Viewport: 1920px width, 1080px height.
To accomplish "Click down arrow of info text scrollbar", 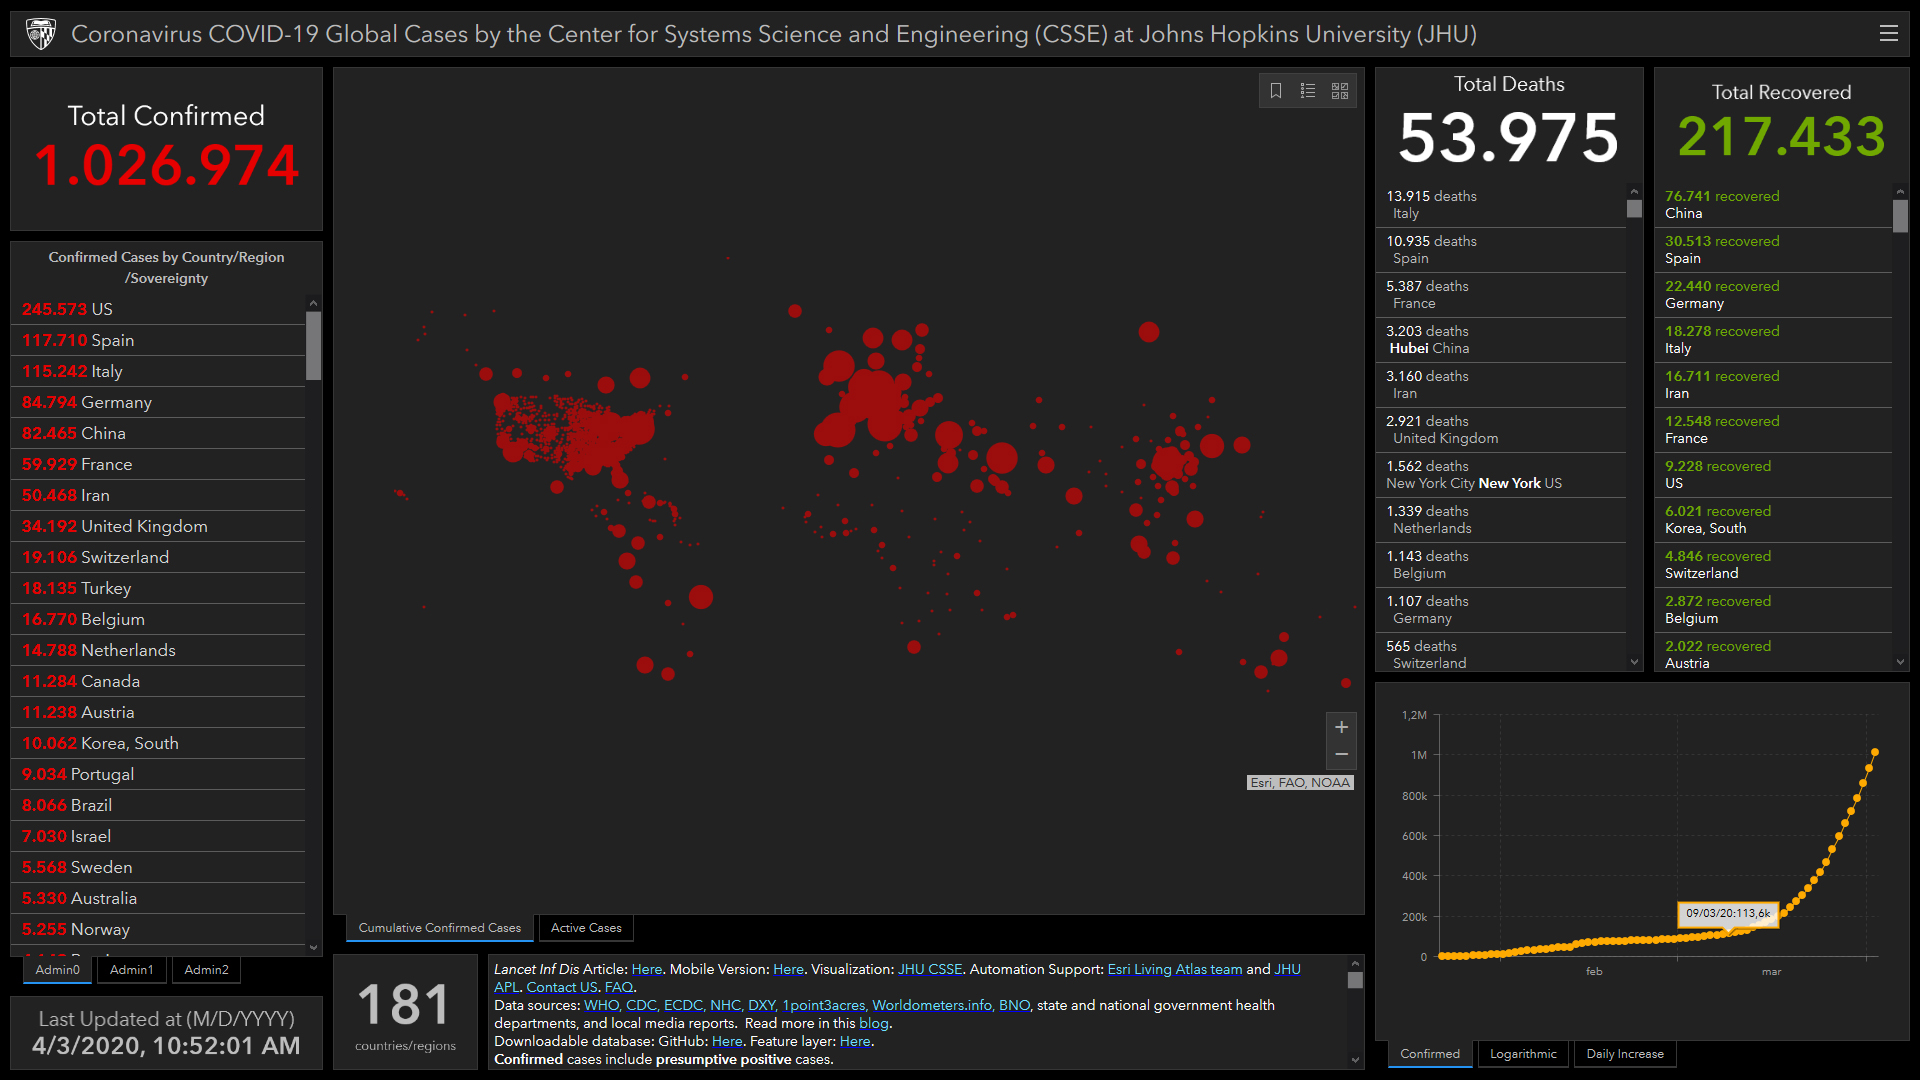I will tap(1355, 1060).
